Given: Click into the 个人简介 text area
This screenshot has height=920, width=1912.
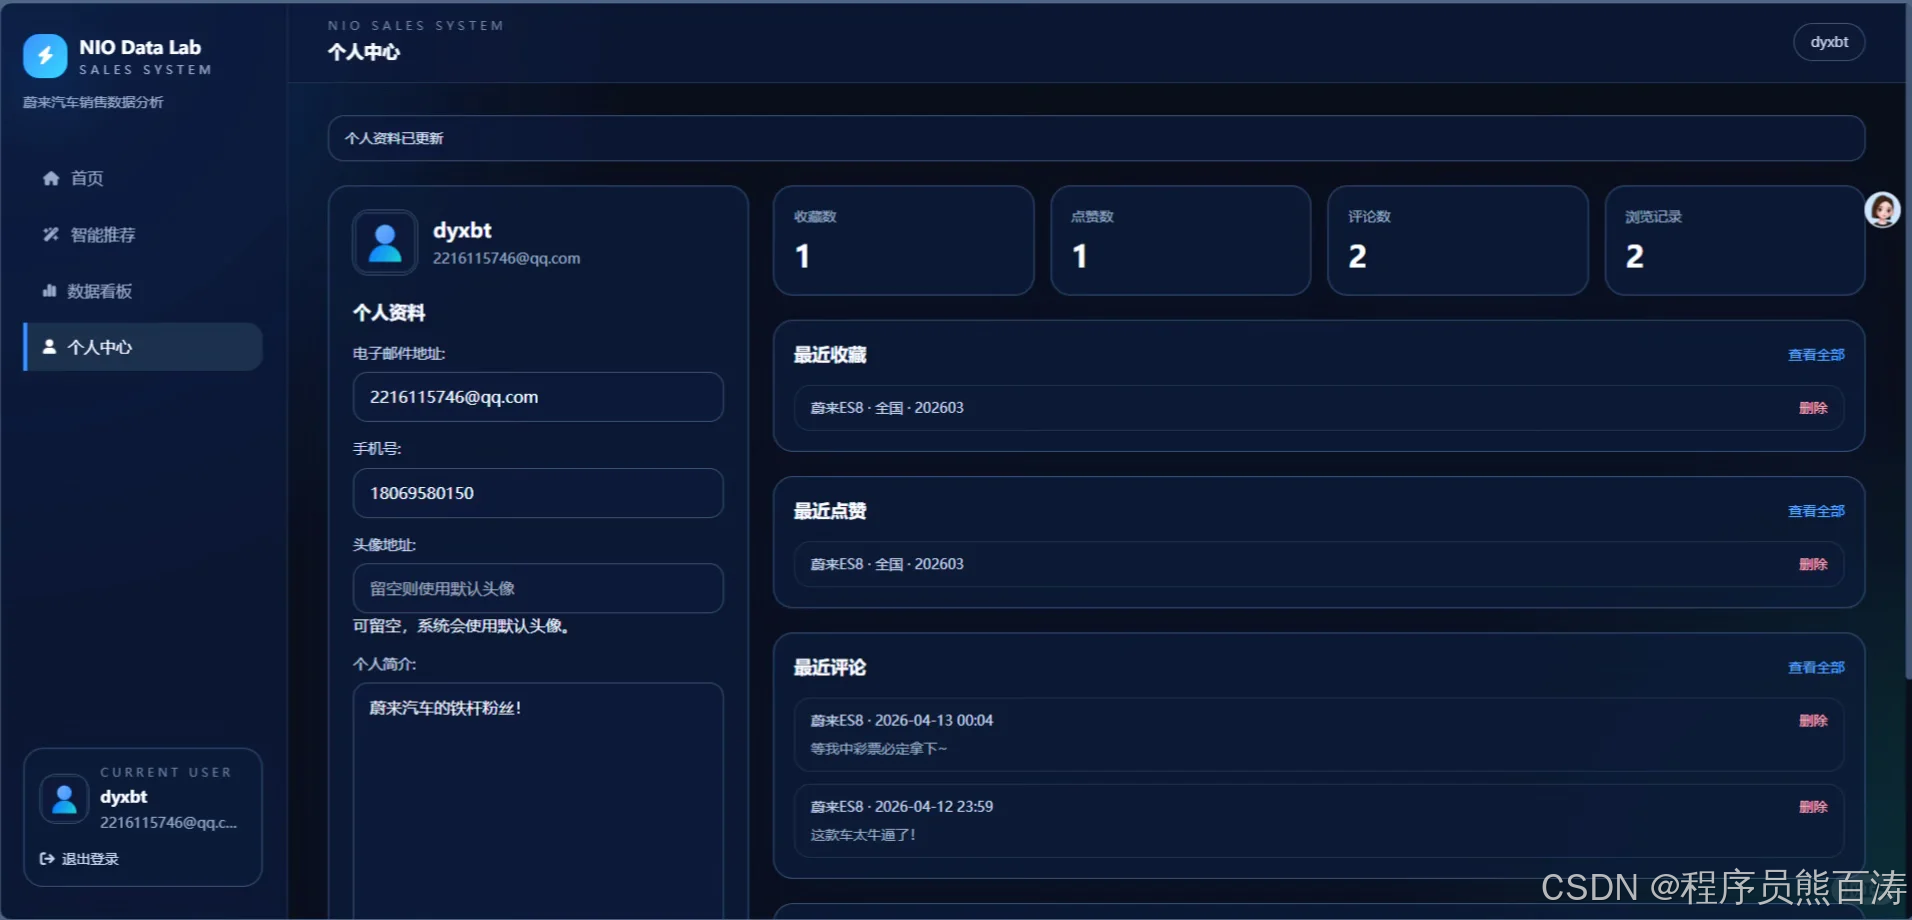Looking at the screenshot, I should tap(538, 800).
